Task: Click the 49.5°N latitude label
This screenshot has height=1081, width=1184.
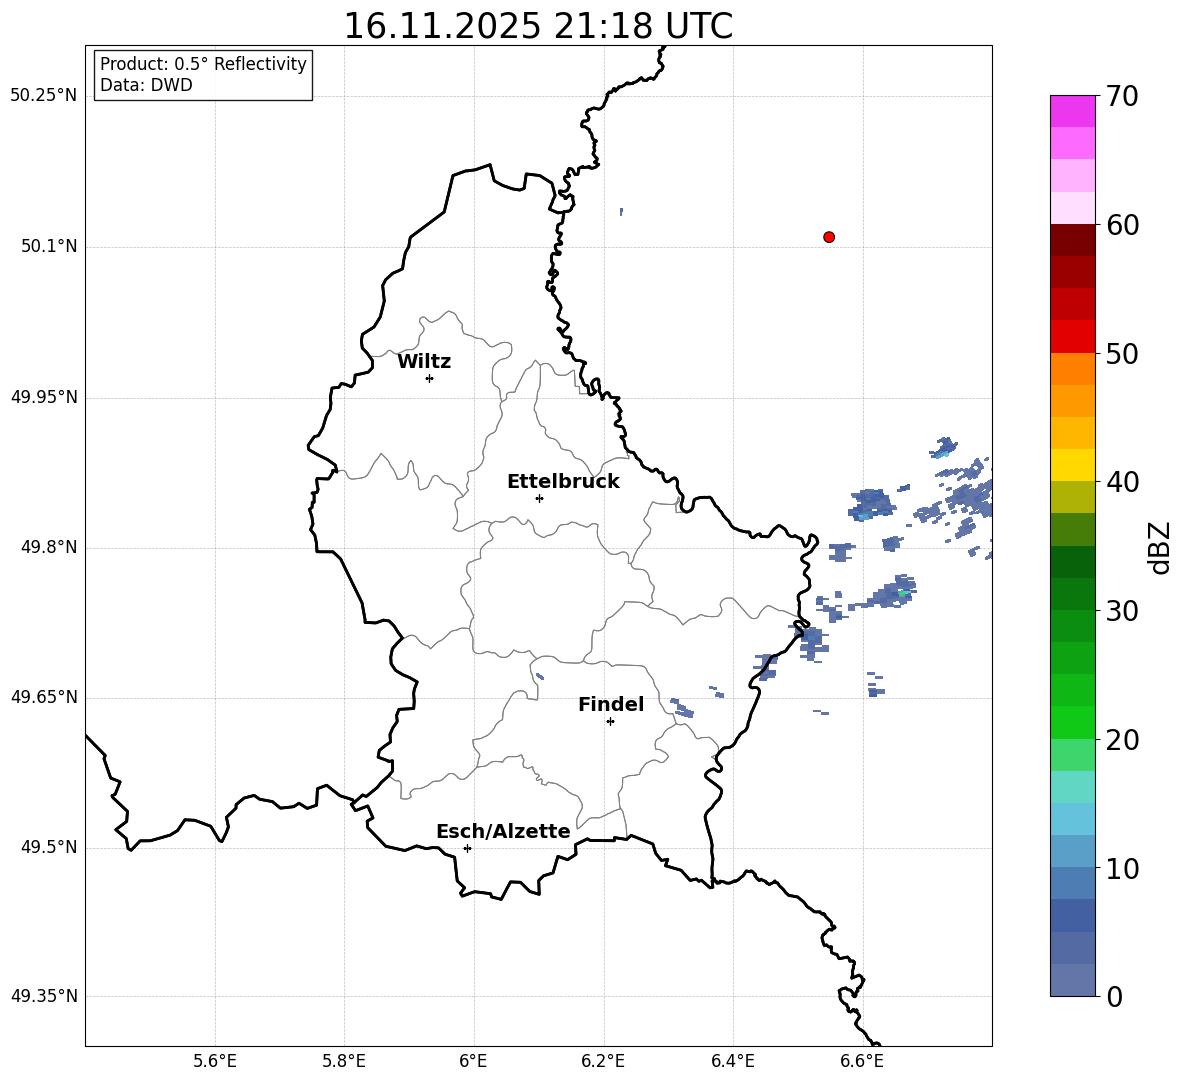Action: 50,847
